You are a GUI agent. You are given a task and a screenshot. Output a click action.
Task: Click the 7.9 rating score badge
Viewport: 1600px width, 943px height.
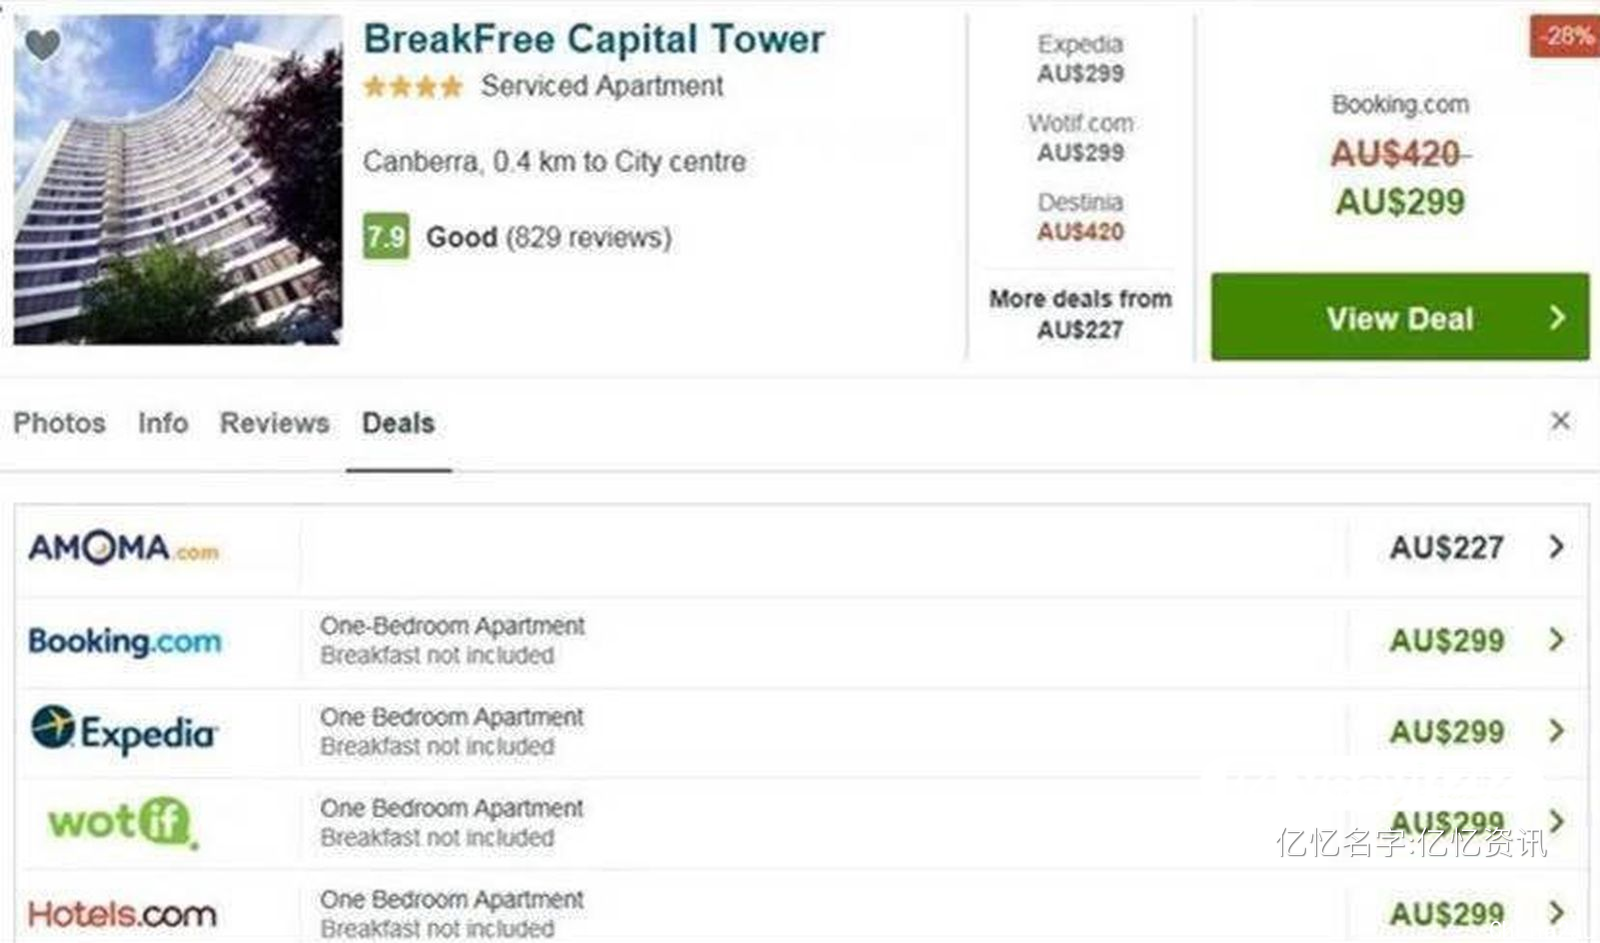pyautogui.click(x=386, y=237)
